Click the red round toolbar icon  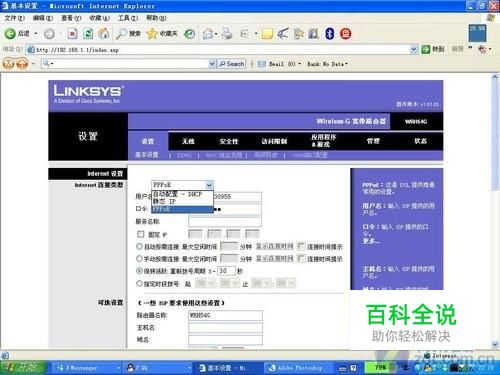[346, 34]
